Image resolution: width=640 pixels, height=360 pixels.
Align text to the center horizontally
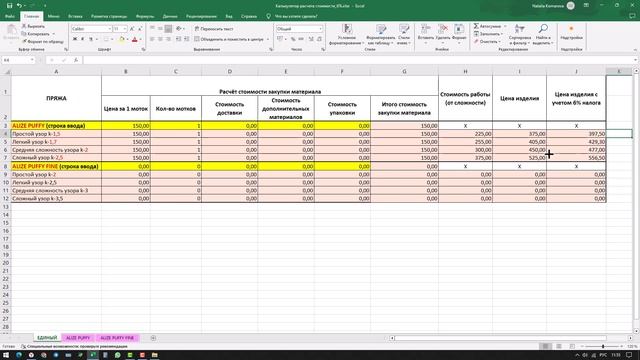point(160,39)
